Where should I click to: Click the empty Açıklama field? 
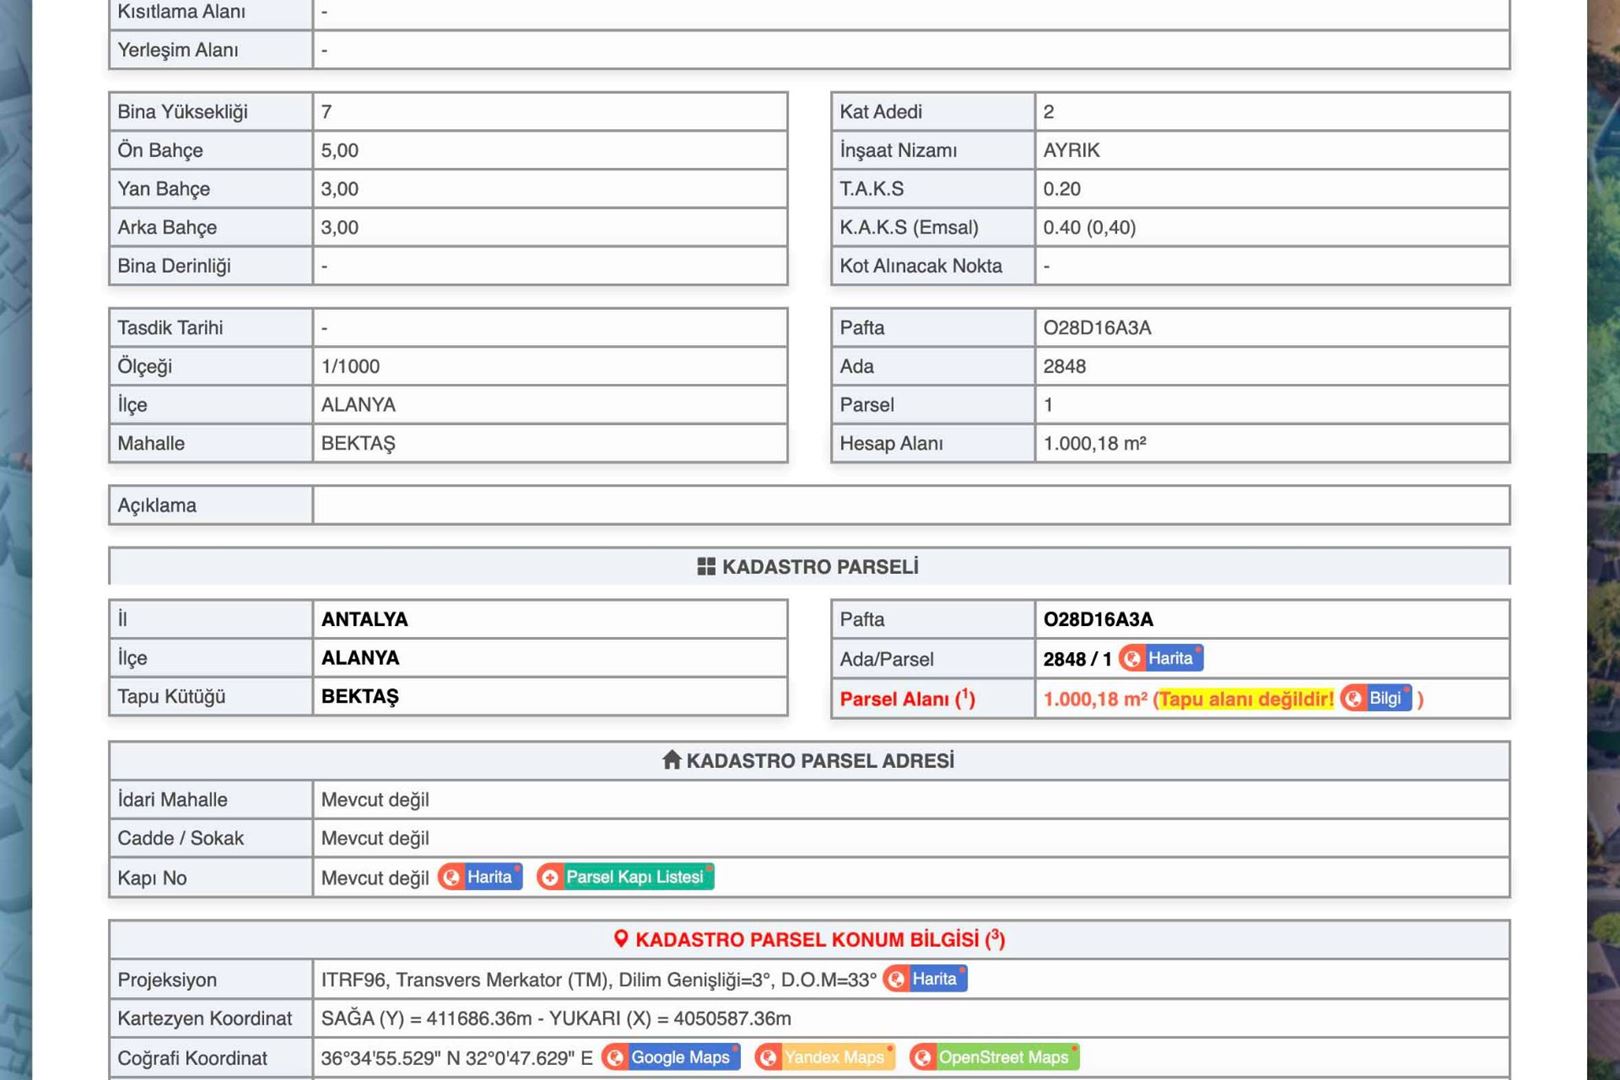coord(910,505)
